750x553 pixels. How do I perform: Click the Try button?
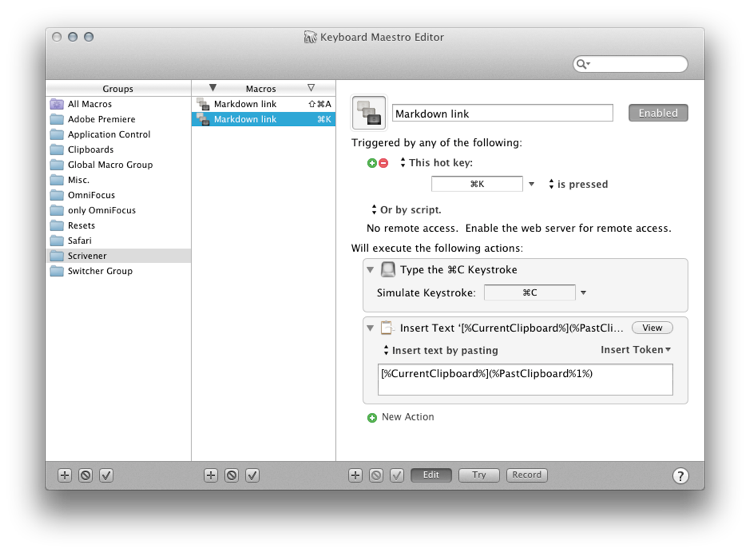click(x=479, y=475)
